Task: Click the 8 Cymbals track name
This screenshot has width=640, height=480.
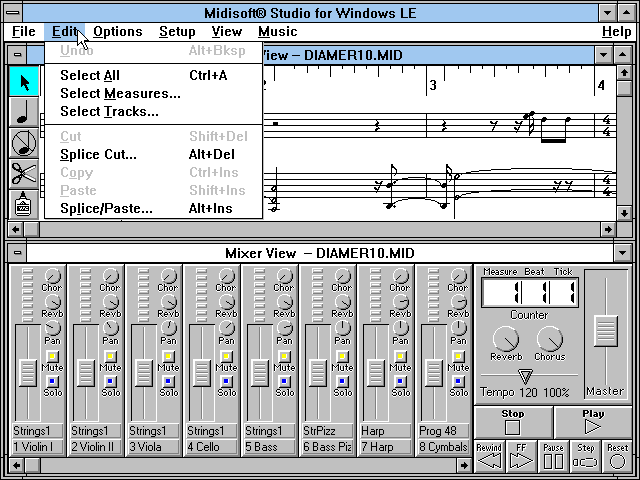Action: (443, 447)
